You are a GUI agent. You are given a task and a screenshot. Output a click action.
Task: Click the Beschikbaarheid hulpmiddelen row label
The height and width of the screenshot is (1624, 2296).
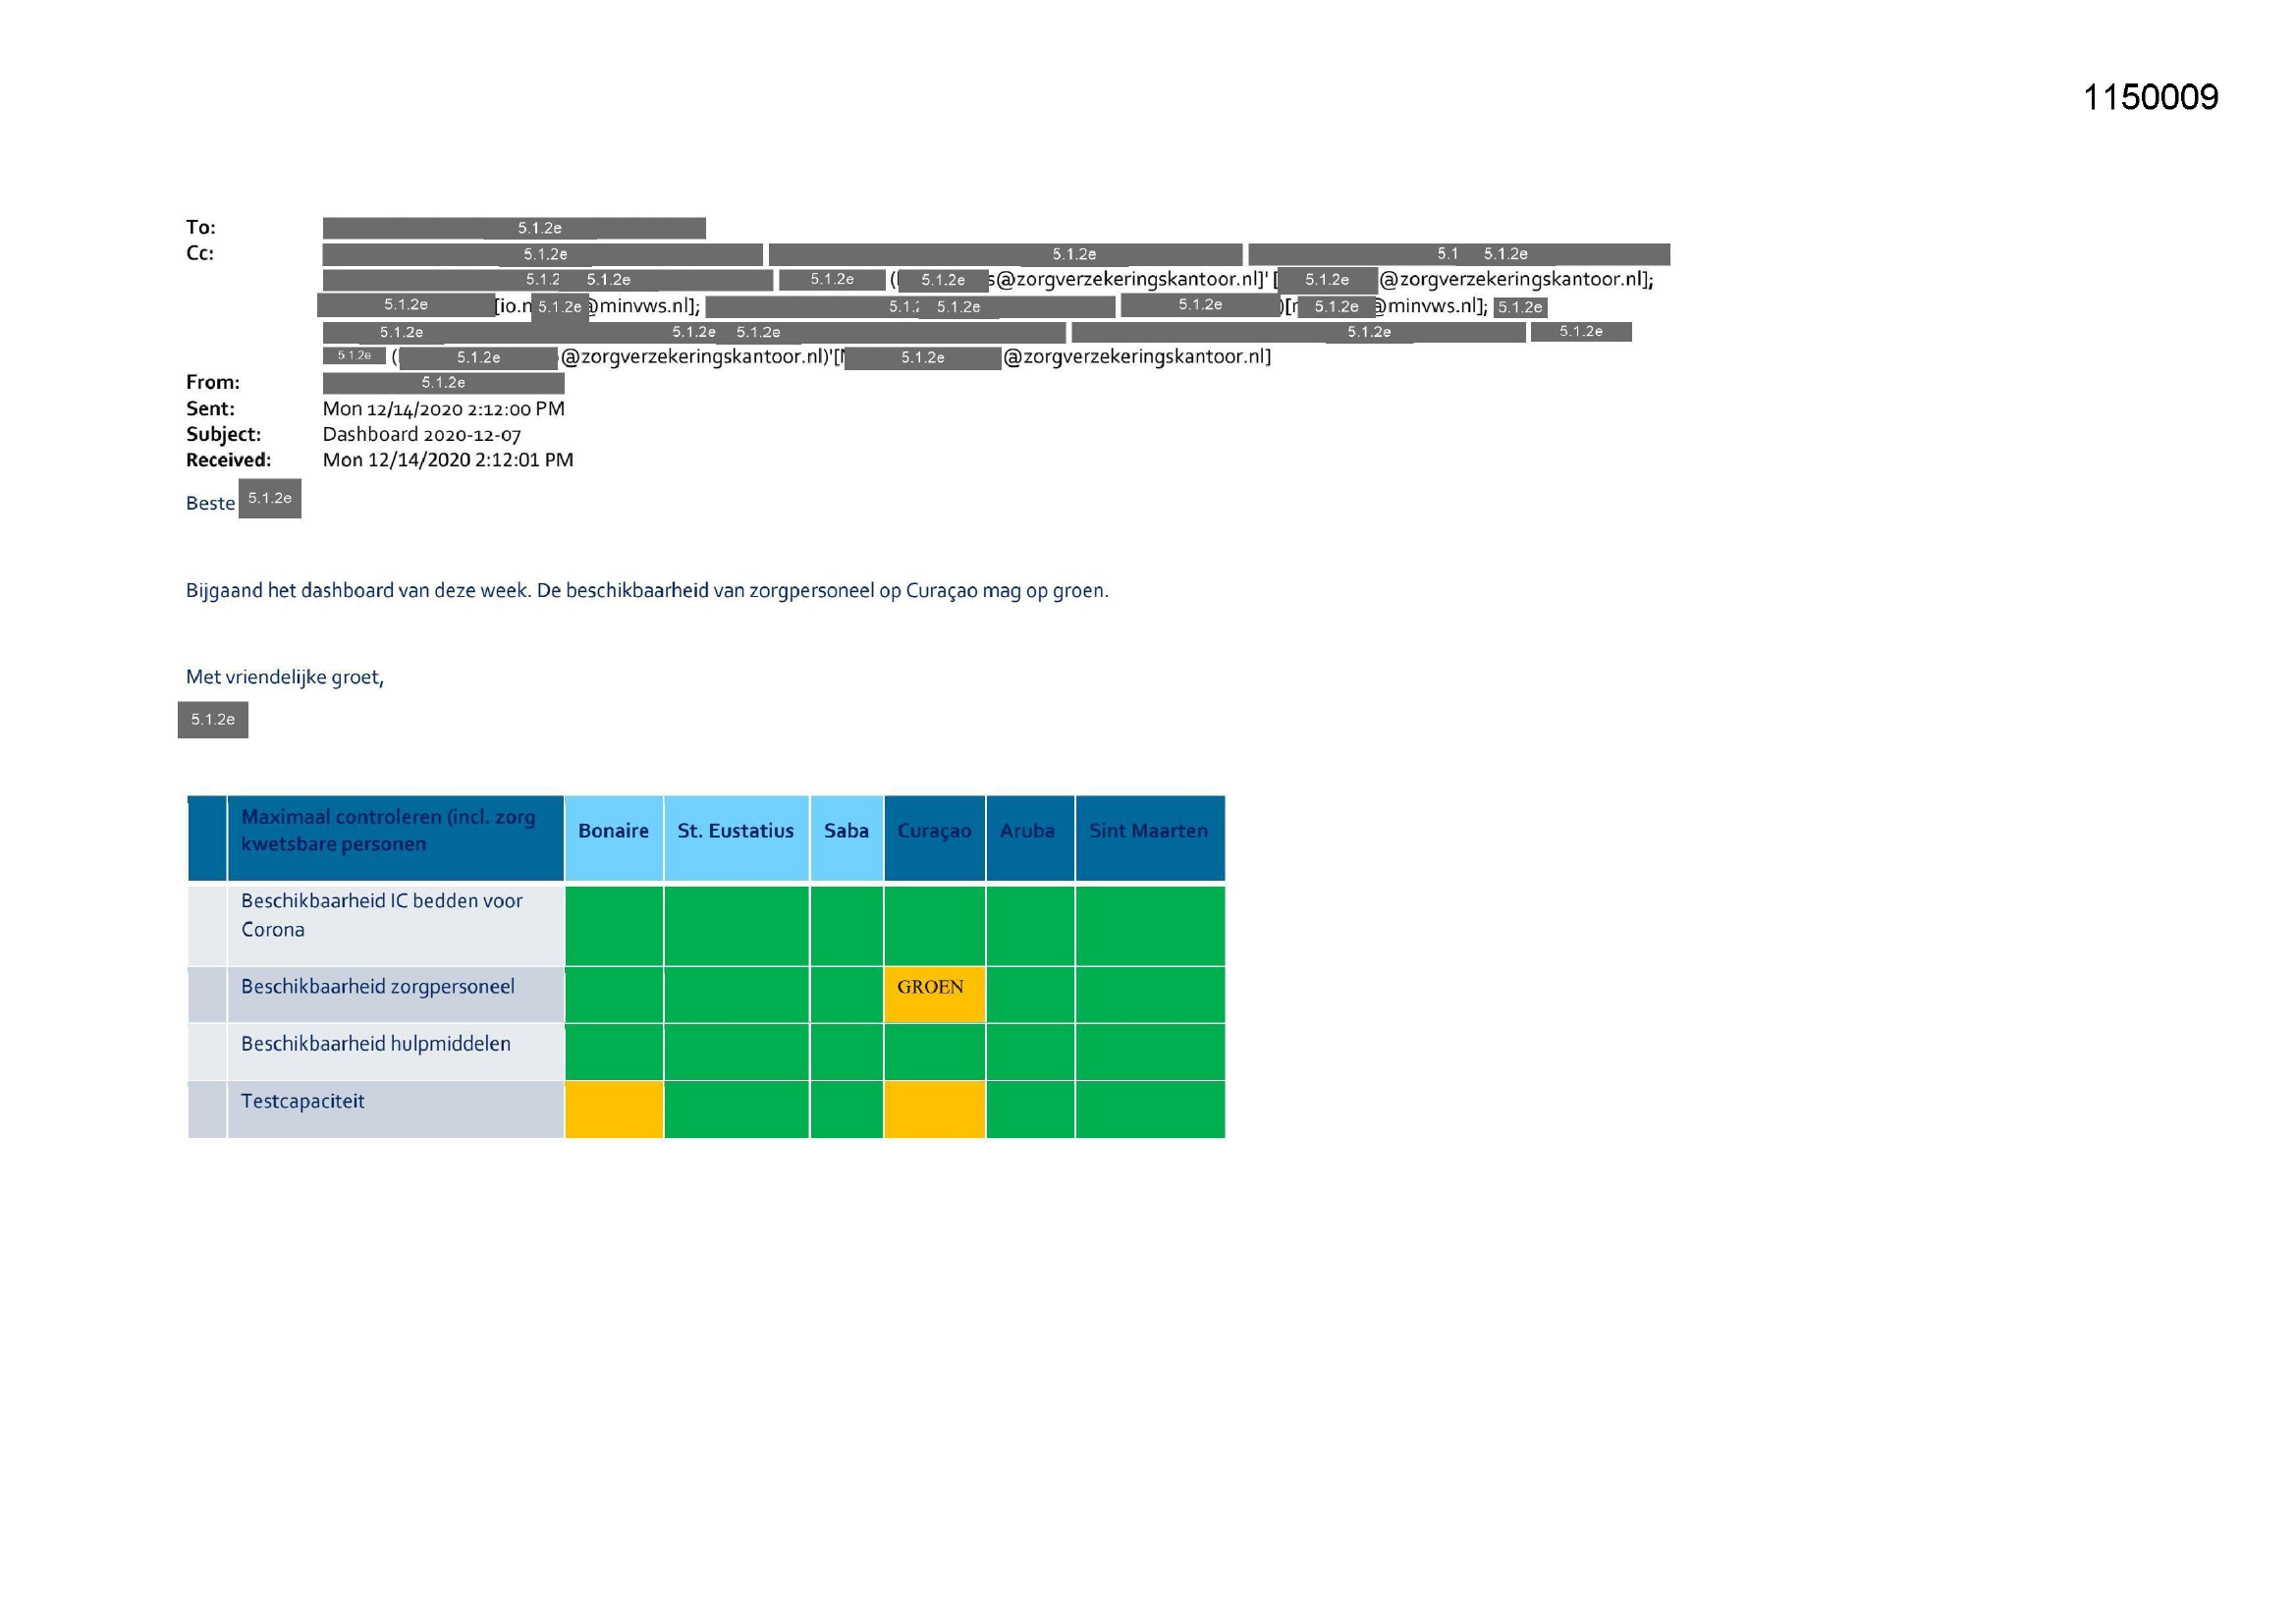(x=375, y=1044)
